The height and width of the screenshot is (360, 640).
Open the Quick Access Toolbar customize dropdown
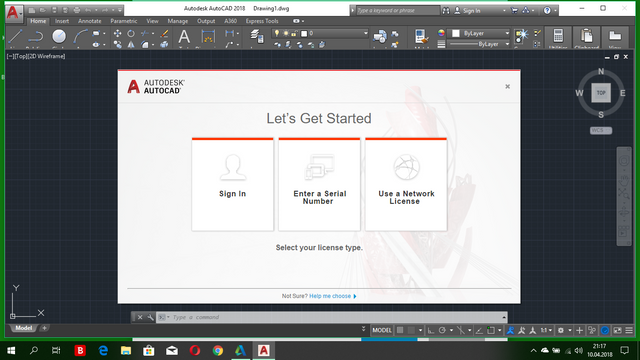[120, 10]
